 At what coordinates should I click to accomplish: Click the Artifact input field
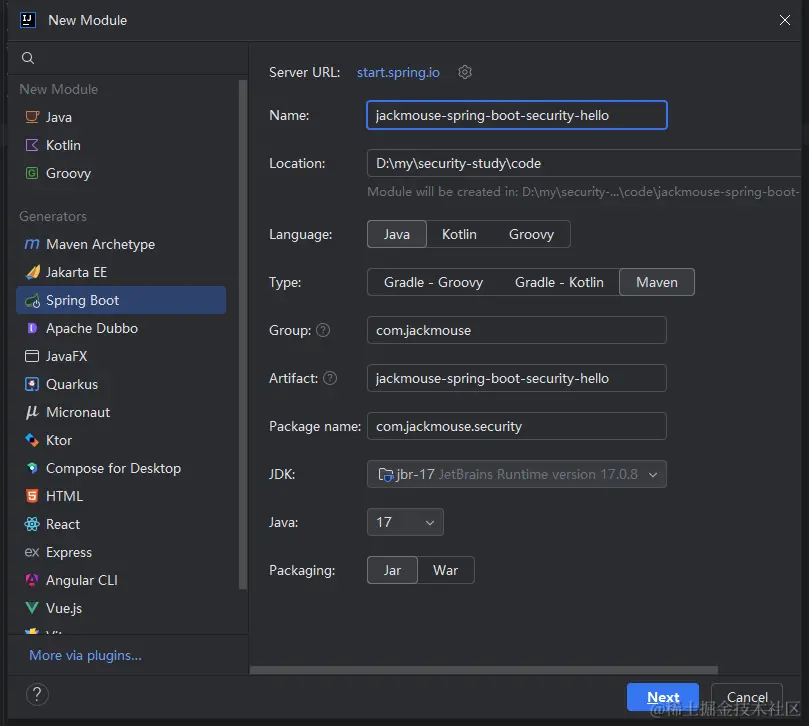(x=517, y=378)
